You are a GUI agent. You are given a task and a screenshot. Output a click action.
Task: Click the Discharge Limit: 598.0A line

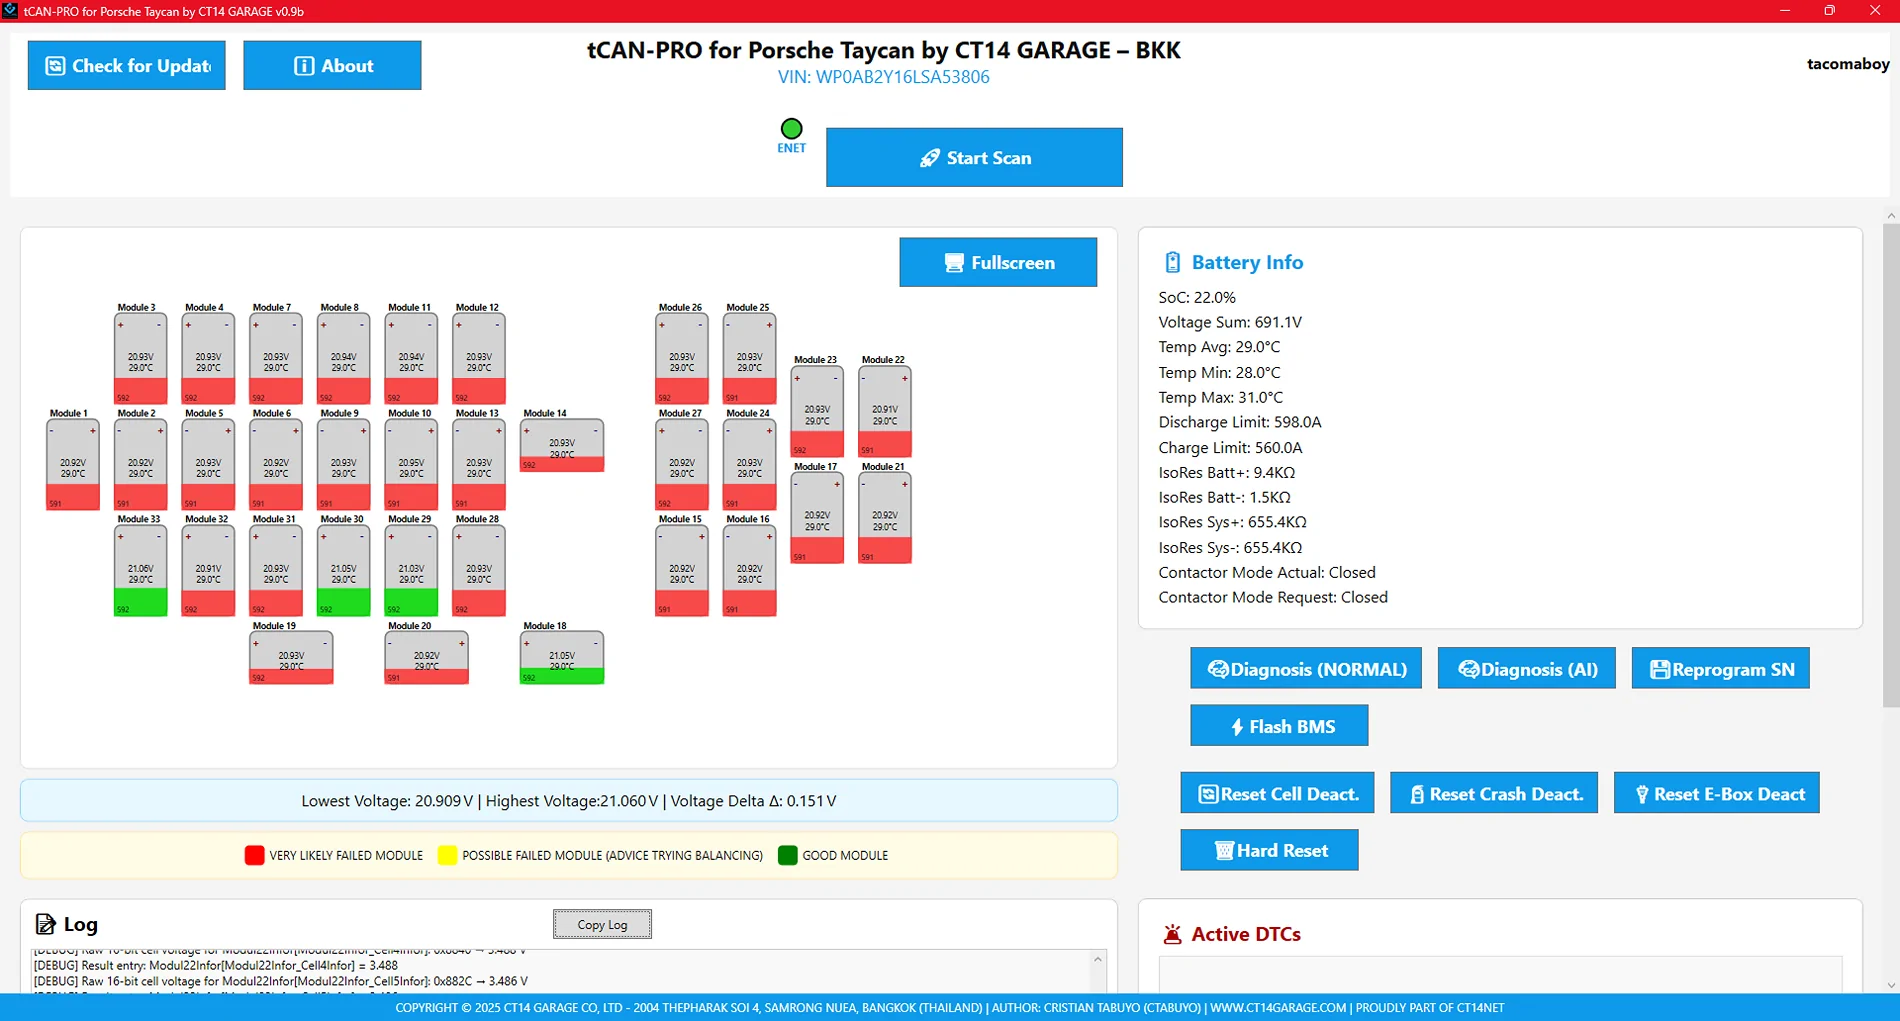1240,422
